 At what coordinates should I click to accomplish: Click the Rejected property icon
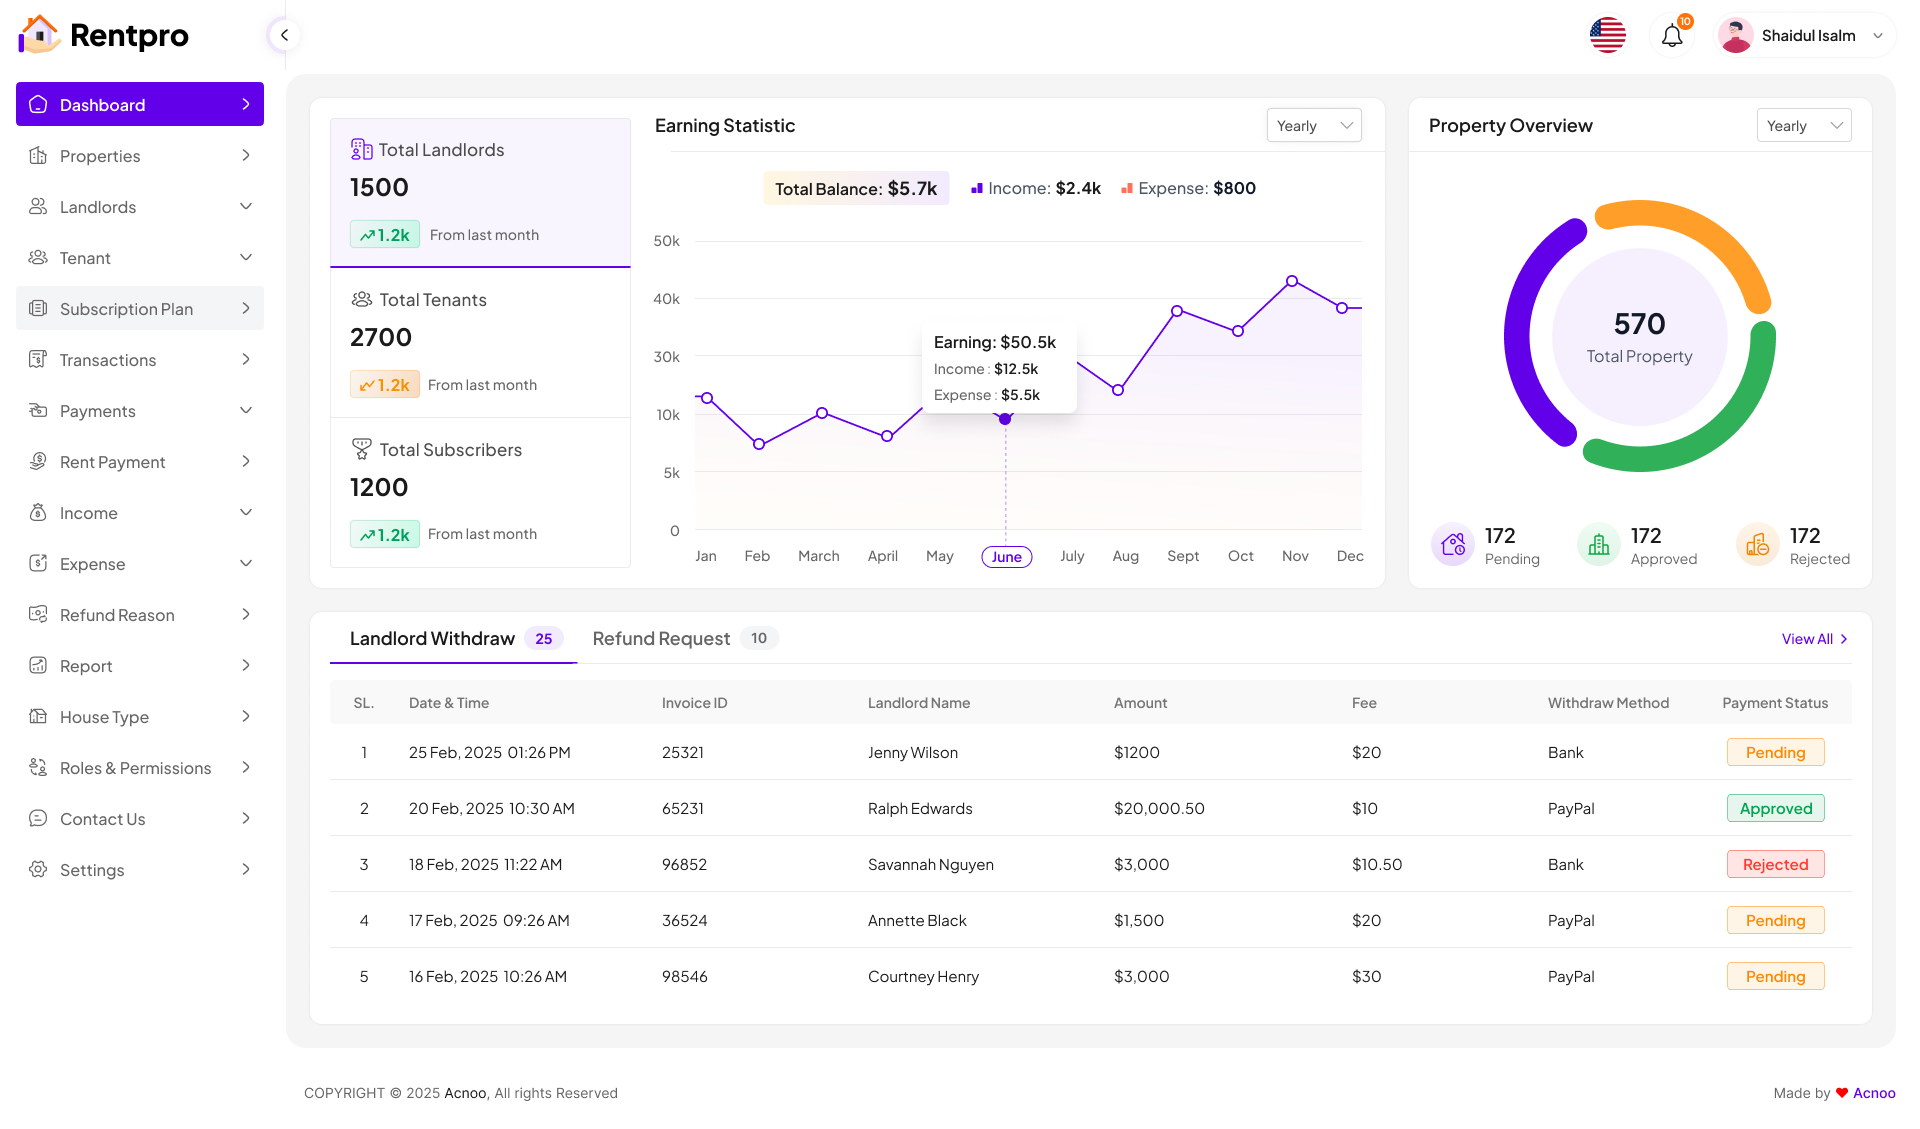pyautogui.click(x=1757, y=545)
